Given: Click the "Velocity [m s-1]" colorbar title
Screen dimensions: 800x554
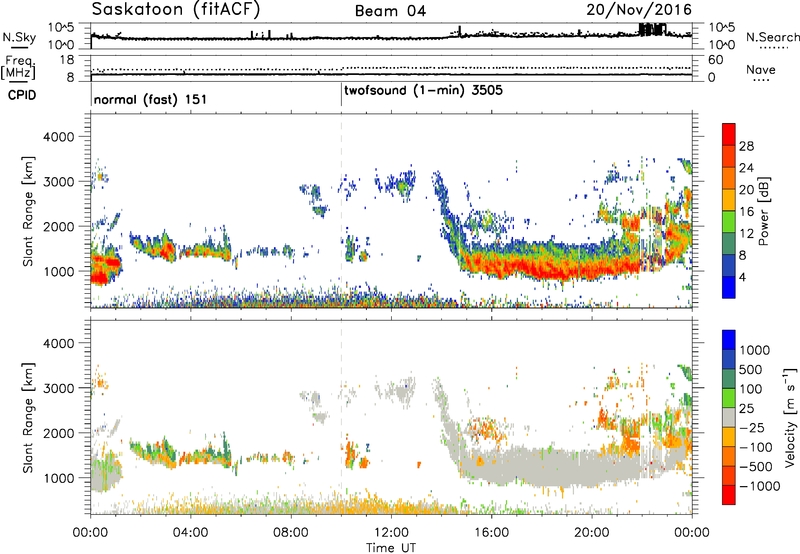Looking at the screenshot, I should [x=790, y=417].
